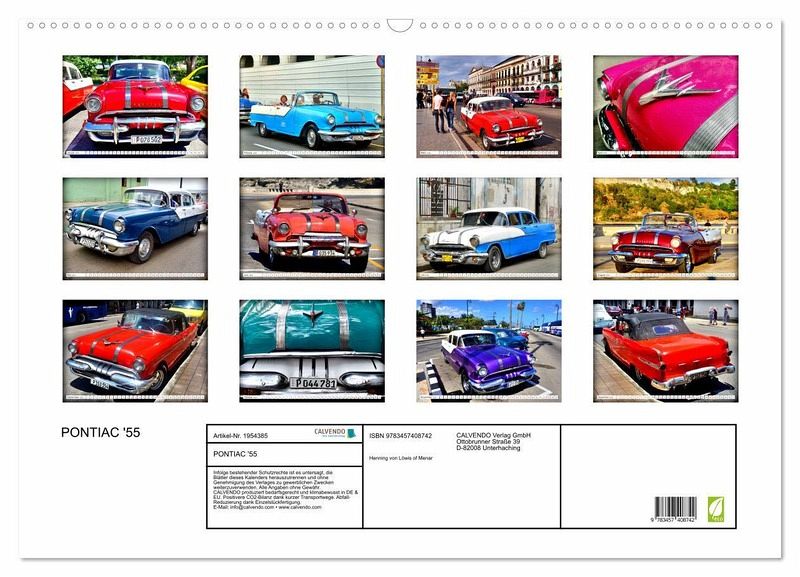Click the ISBN 9783457408742 text
Image resolution: width=800 pixels, height=577 pixels.
401,436
